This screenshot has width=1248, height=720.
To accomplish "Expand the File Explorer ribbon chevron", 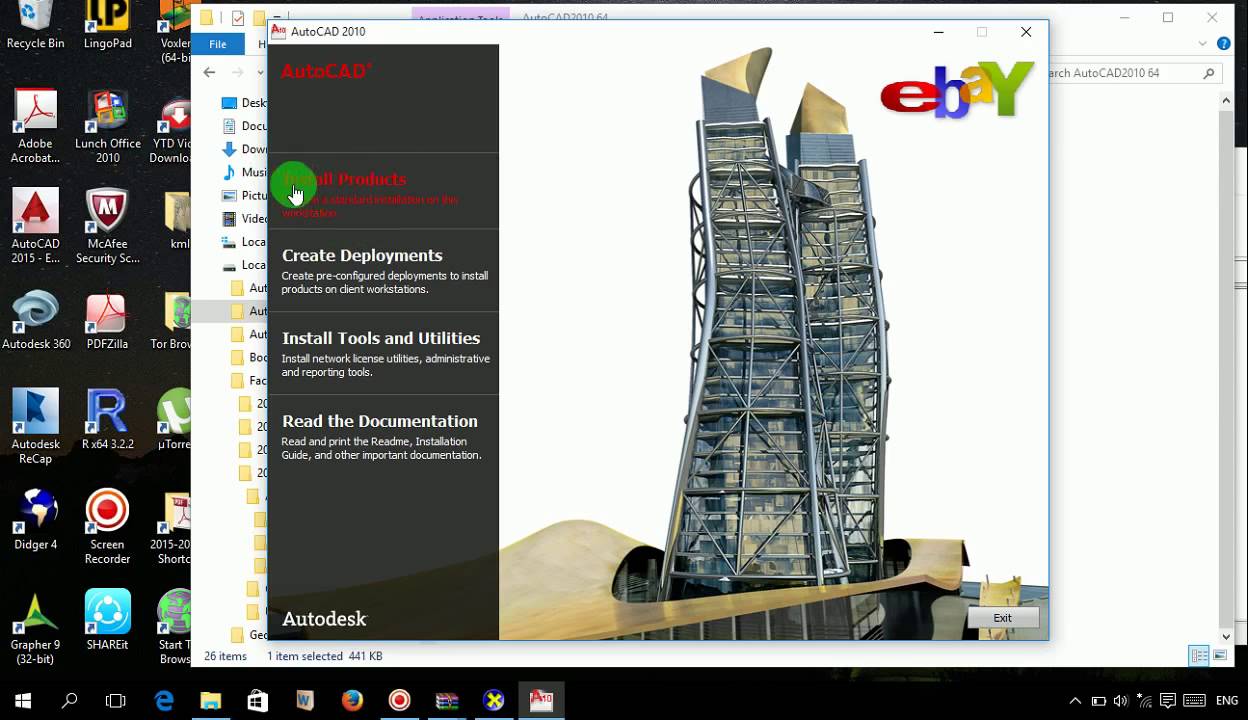I will point(1203,44).
